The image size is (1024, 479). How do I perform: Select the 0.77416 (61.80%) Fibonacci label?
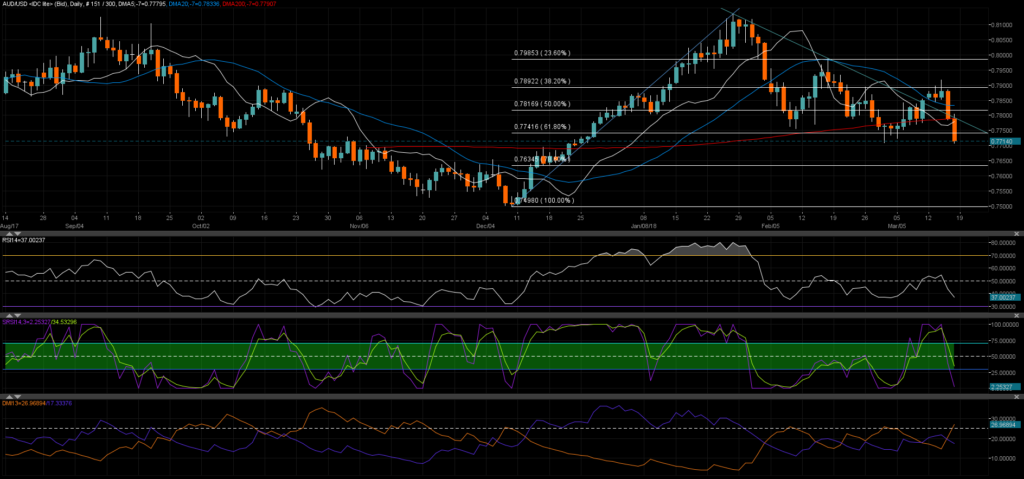click(x=542, y=127)
